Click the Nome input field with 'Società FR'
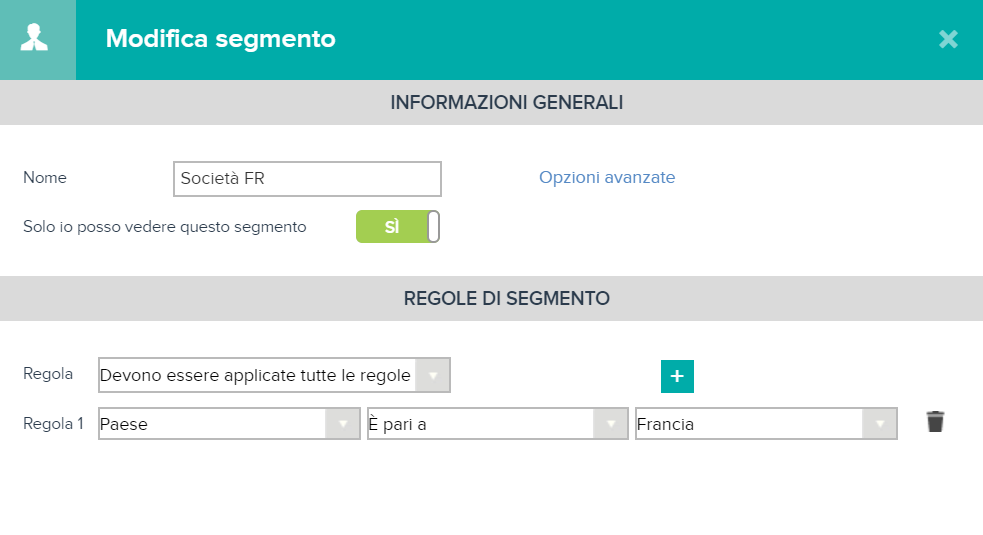Viewport: 983px width, 535px height. (x=307, y=179)
